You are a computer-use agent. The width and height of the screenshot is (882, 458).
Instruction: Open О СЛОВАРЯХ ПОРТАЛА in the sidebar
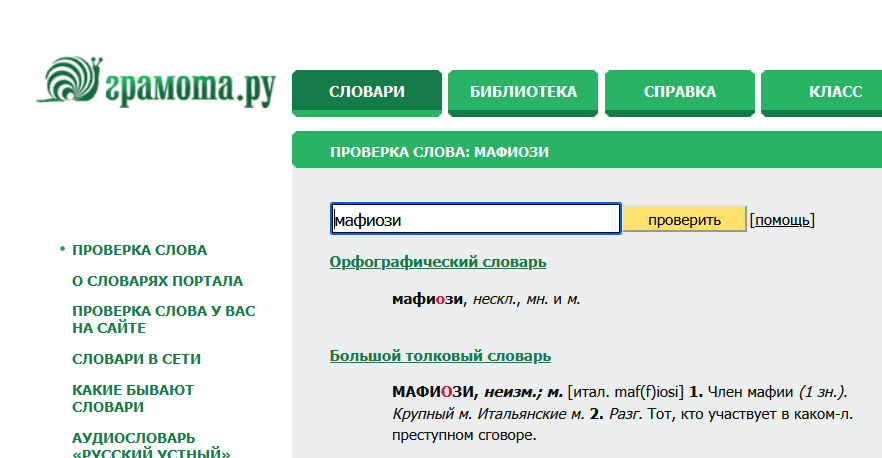click(157, 281)
